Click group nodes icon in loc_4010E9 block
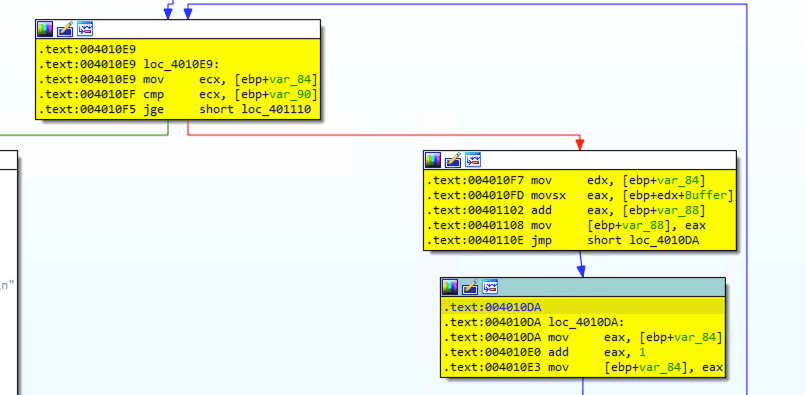Image resolution: width=806 pixels, height=395 pixels. 85,29
